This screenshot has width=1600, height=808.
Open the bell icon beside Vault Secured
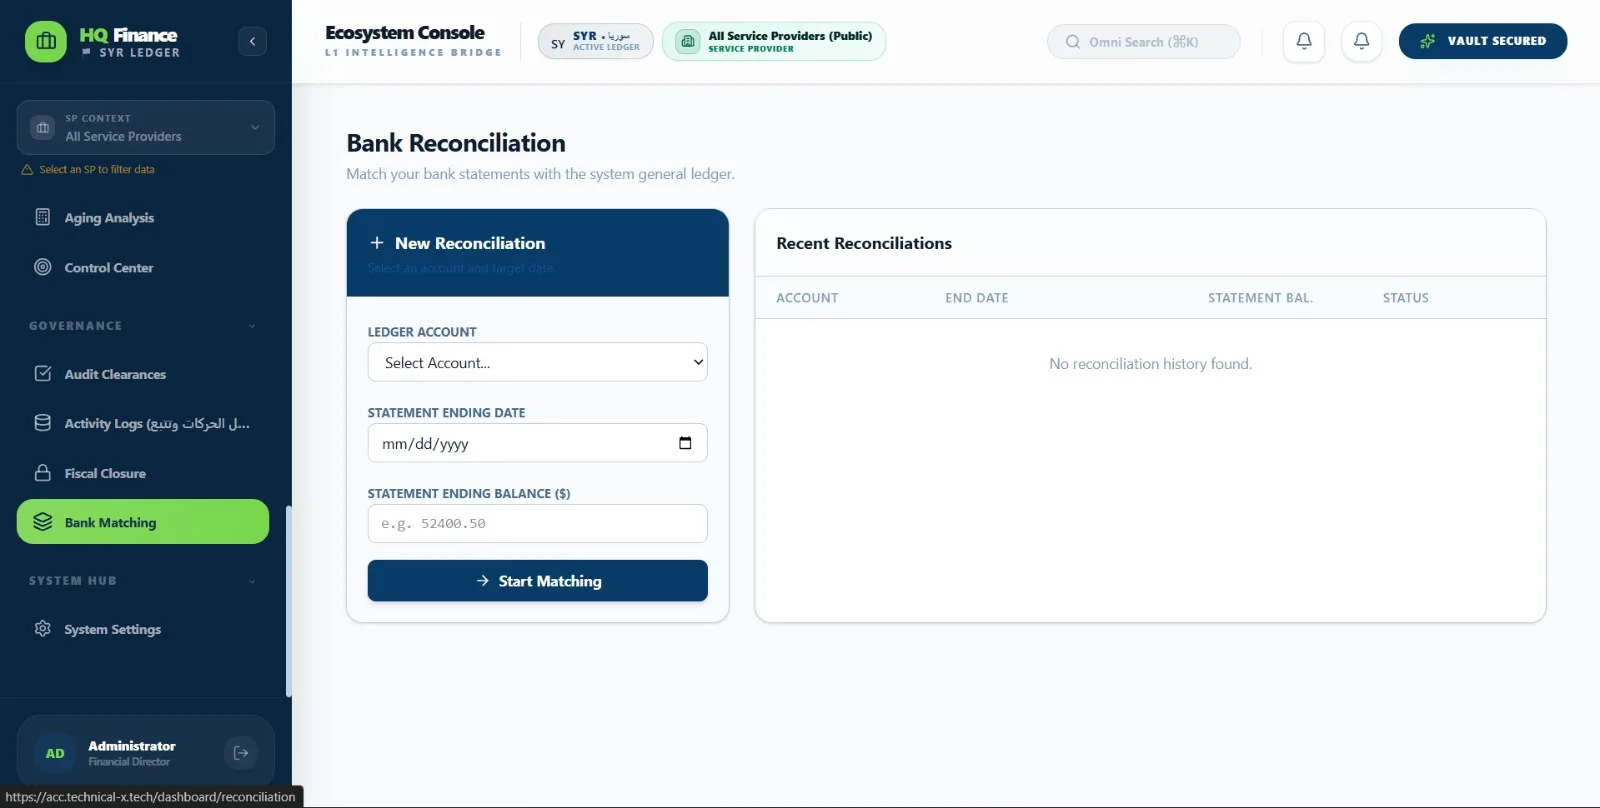[x=1361, y=41]
